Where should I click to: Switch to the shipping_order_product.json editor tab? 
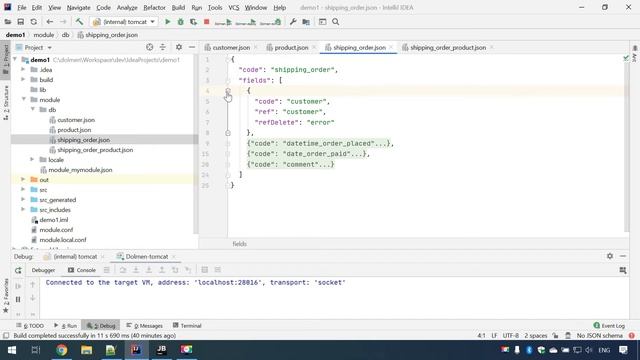click(x=448, y=48)
